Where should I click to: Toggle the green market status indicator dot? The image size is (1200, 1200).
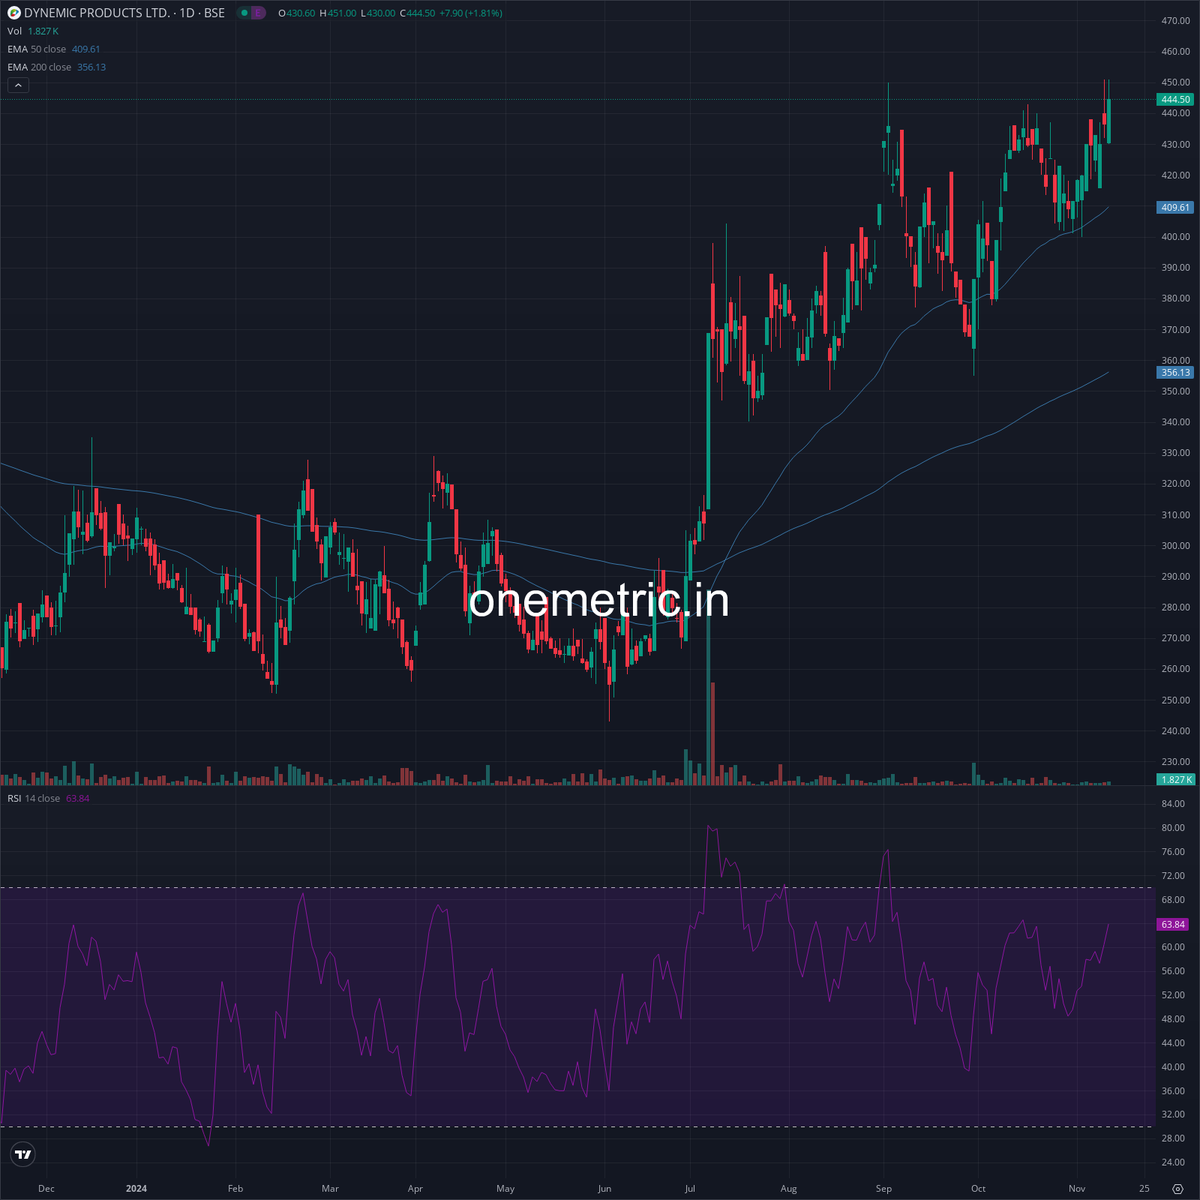(x=245, y=13)
